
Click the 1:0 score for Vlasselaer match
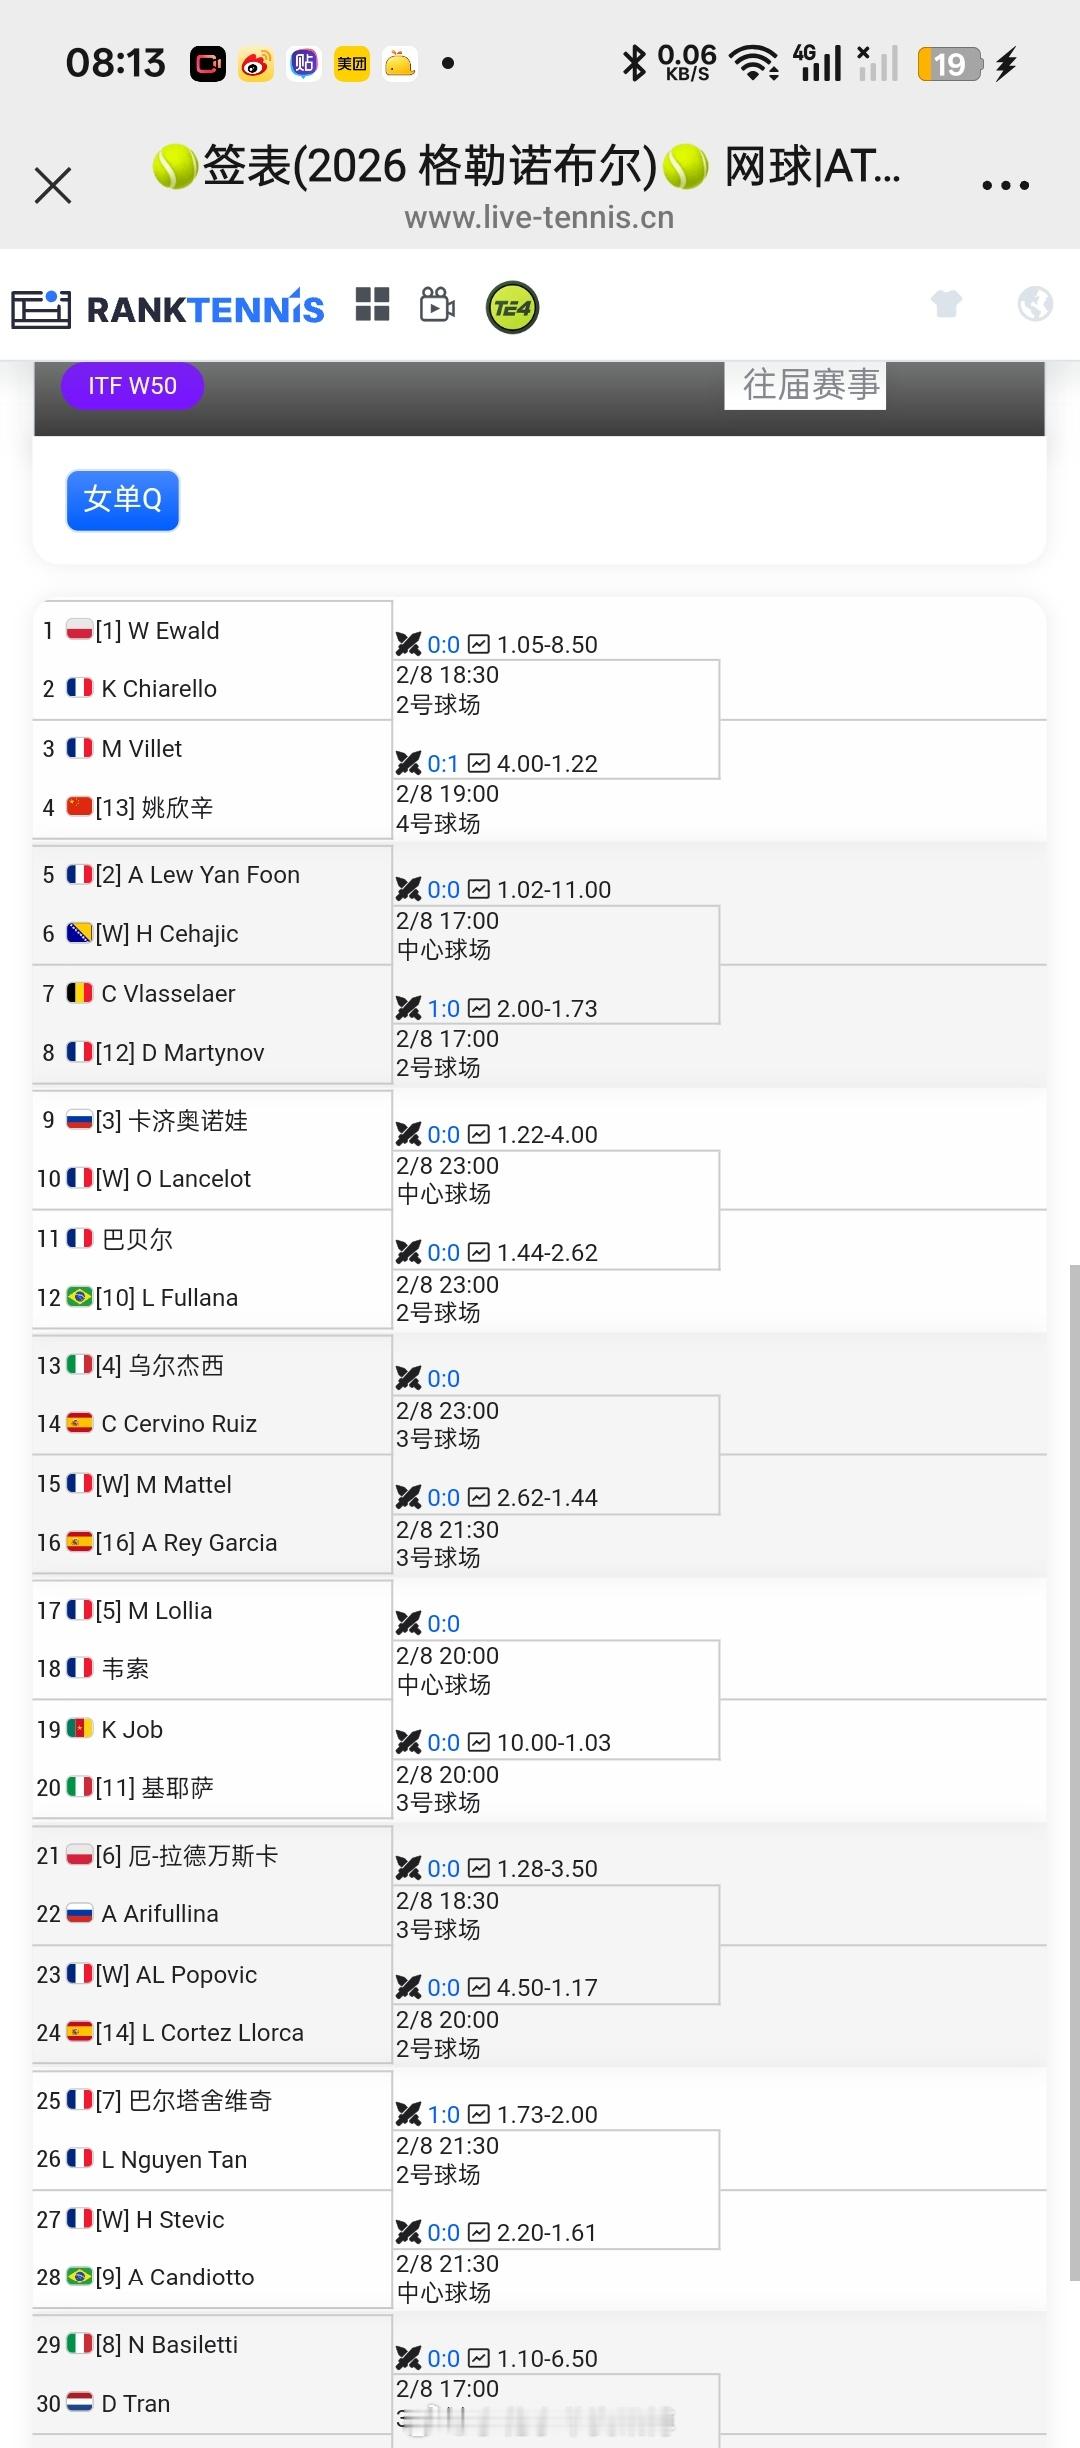coord(443,1008)
